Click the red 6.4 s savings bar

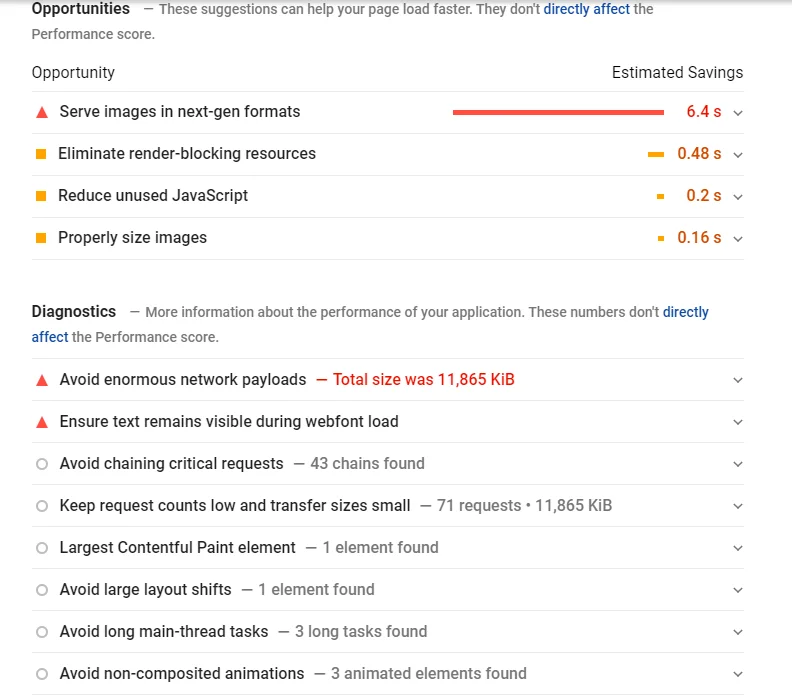558,112
